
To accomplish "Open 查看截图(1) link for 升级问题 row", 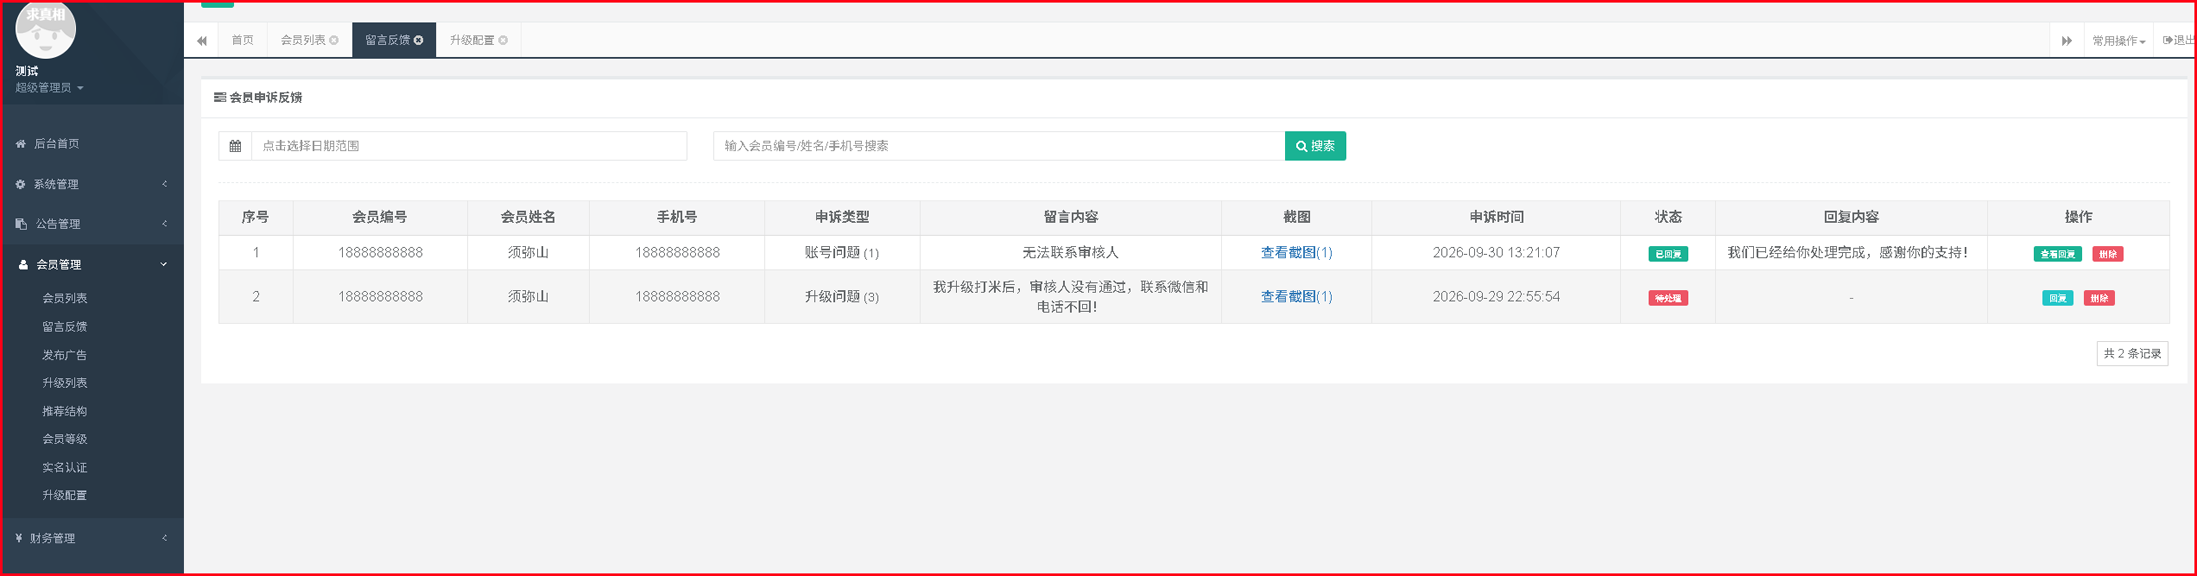I will point(1296,297).
